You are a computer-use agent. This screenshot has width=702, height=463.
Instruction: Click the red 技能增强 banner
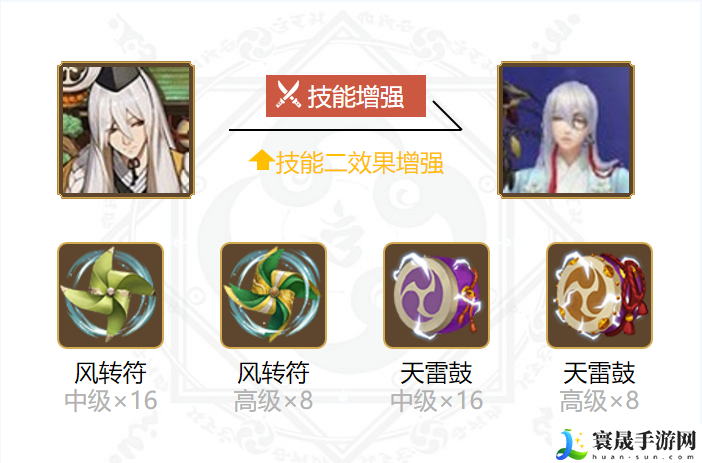click(x=346, y=96)
